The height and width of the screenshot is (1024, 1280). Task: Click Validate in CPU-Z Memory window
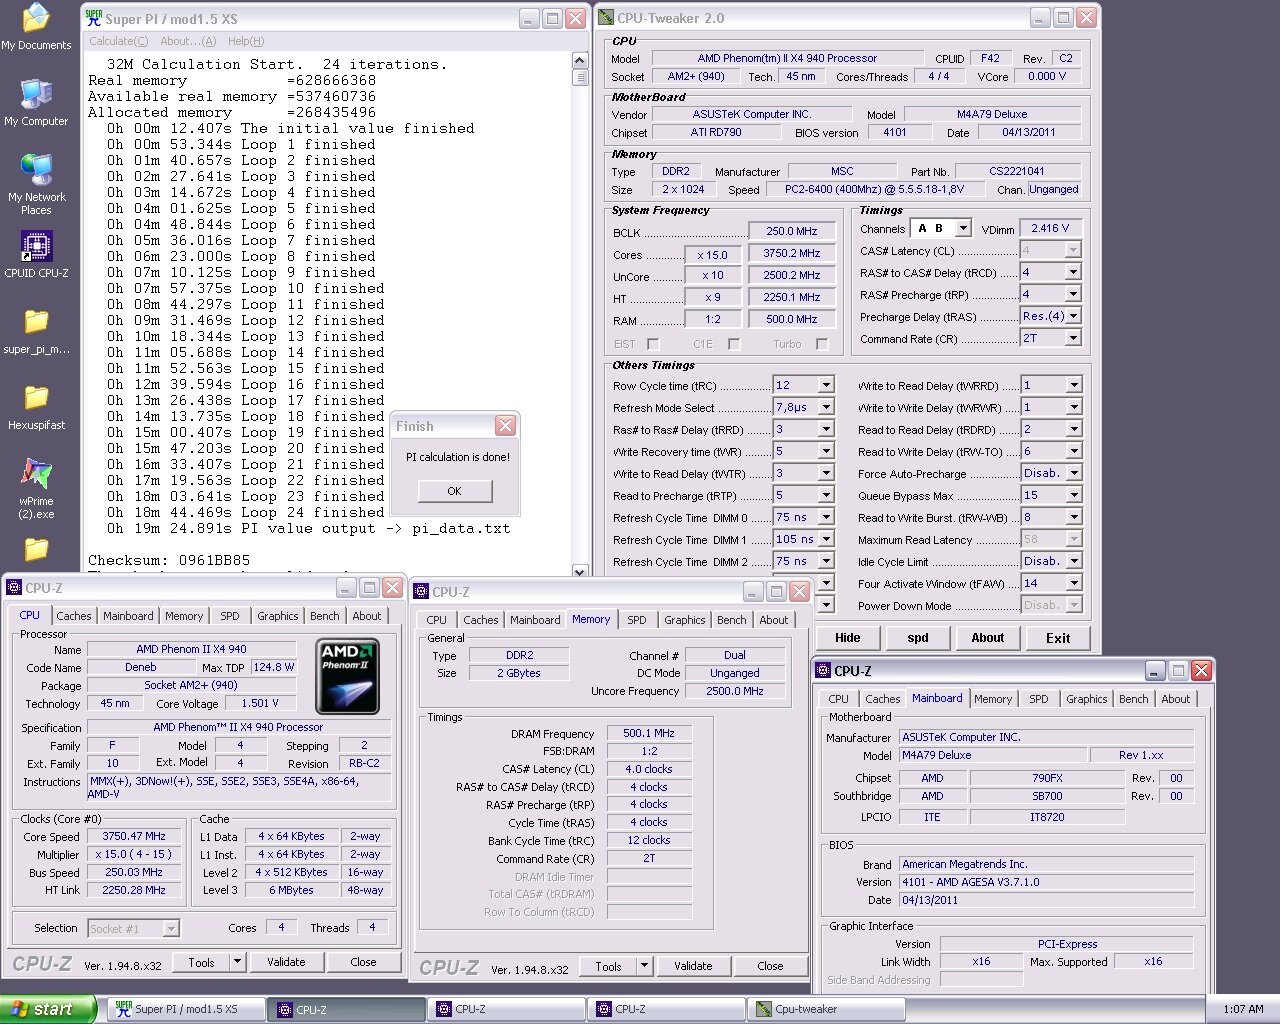tap(693, 966)
